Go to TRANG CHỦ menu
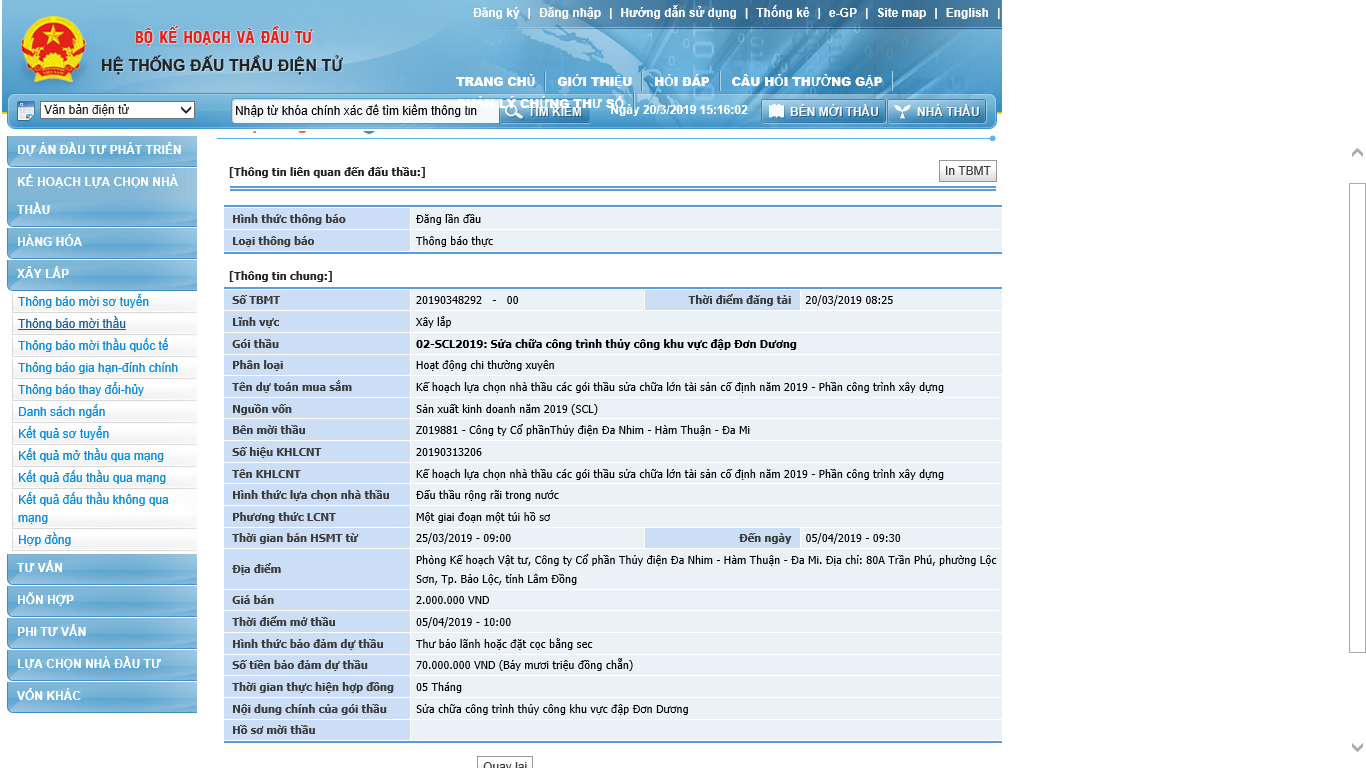 (496, 81)
